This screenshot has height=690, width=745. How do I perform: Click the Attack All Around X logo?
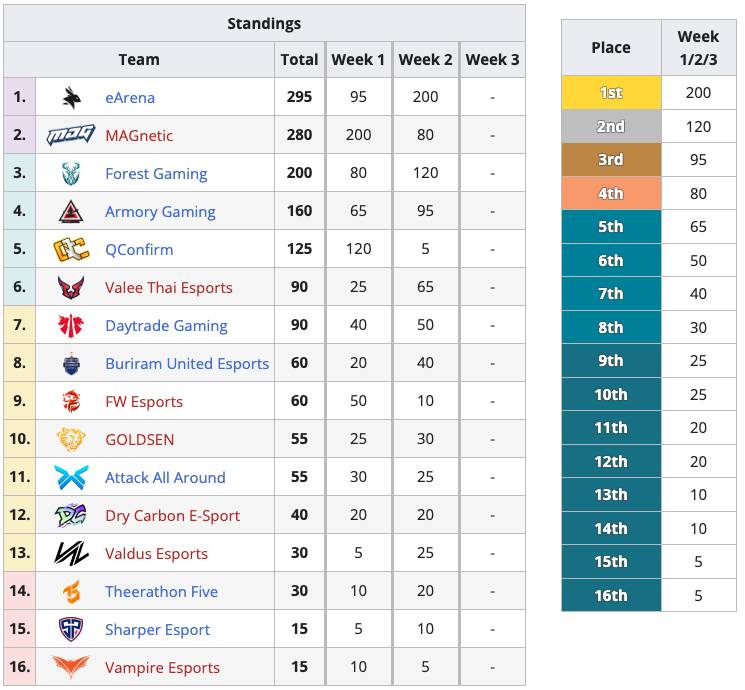(x=71, y=478)
